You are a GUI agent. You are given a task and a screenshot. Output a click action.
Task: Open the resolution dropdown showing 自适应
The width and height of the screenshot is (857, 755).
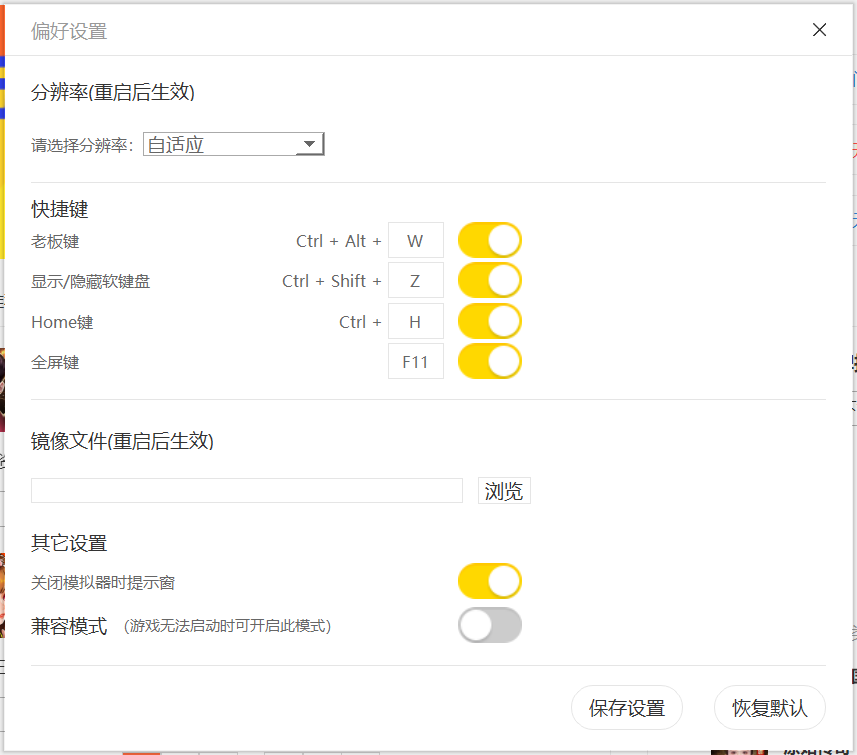pyautogui.click(x=232, y=143)
